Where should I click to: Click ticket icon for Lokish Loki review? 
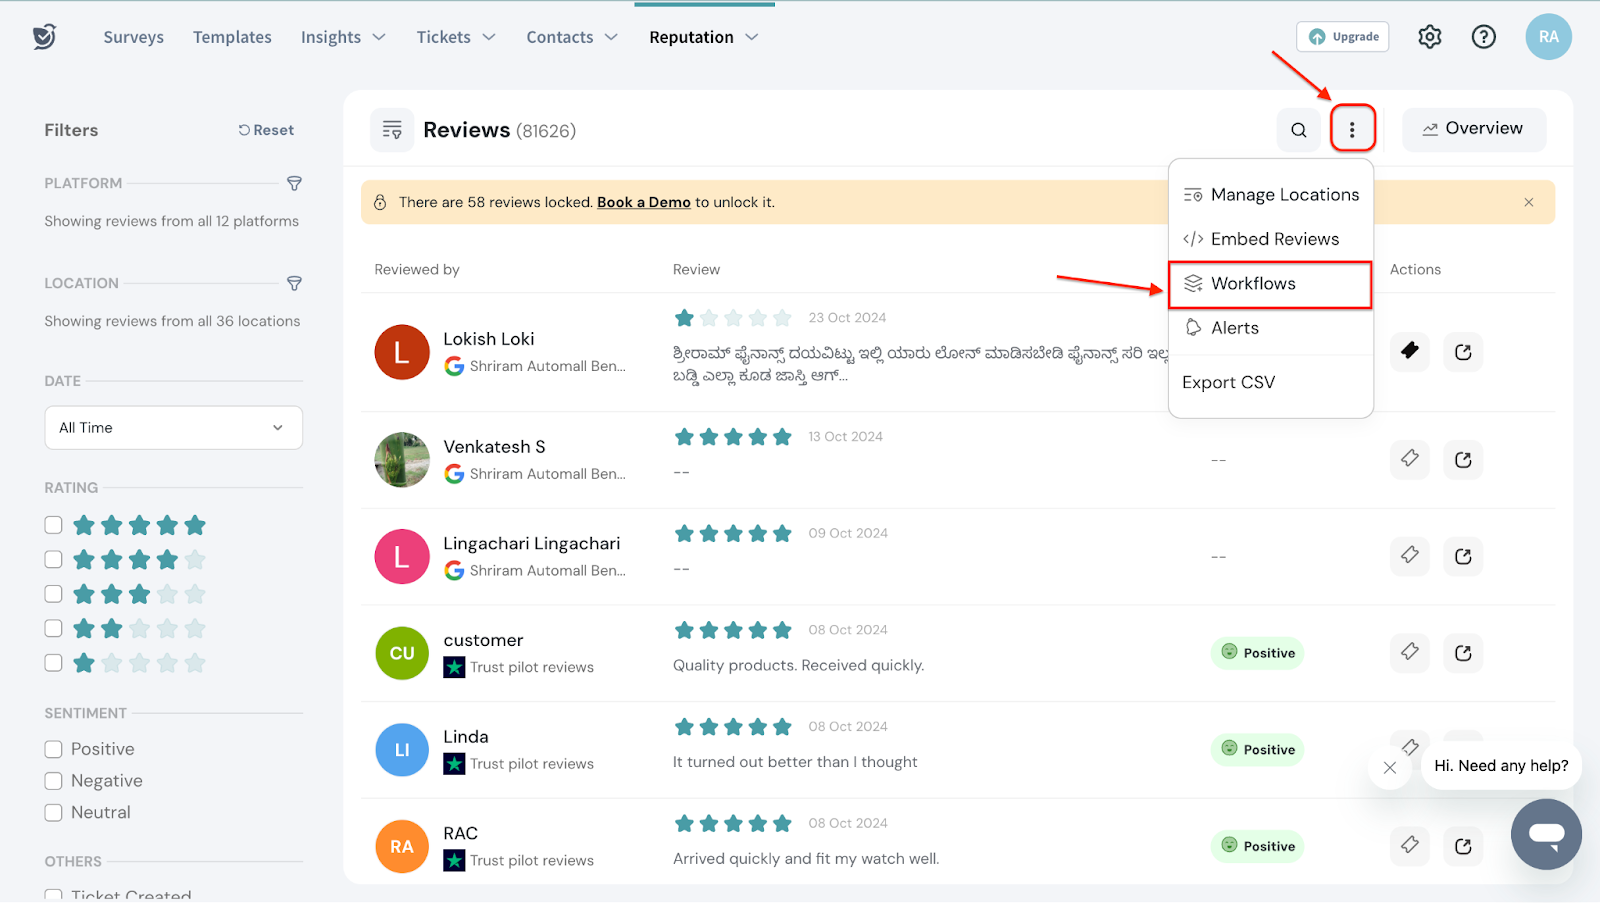(x=1409, y=351)
